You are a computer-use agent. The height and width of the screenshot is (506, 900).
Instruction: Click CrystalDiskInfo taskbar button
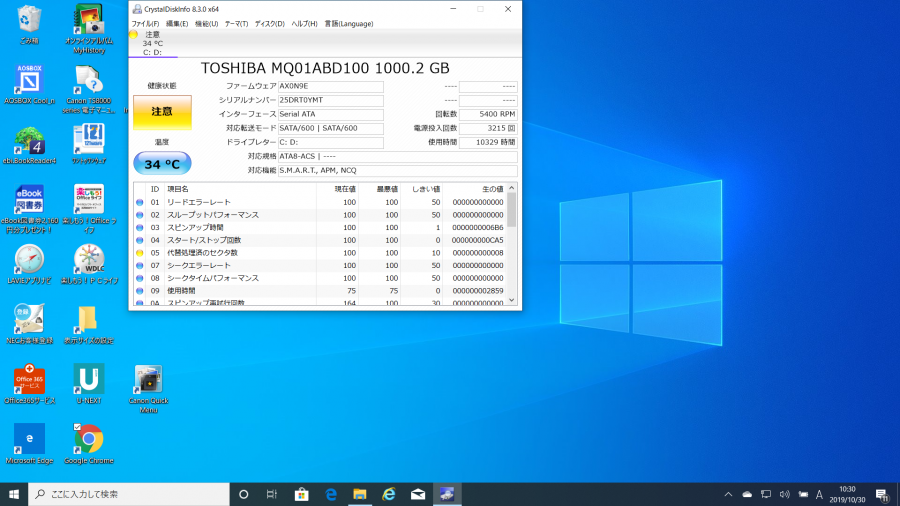[447, 494]
